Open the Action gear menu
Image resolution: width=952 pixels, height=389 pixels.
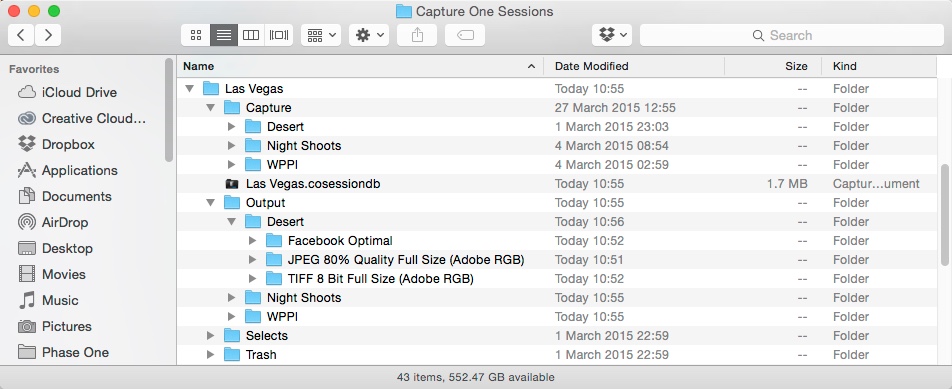[369, 35]
